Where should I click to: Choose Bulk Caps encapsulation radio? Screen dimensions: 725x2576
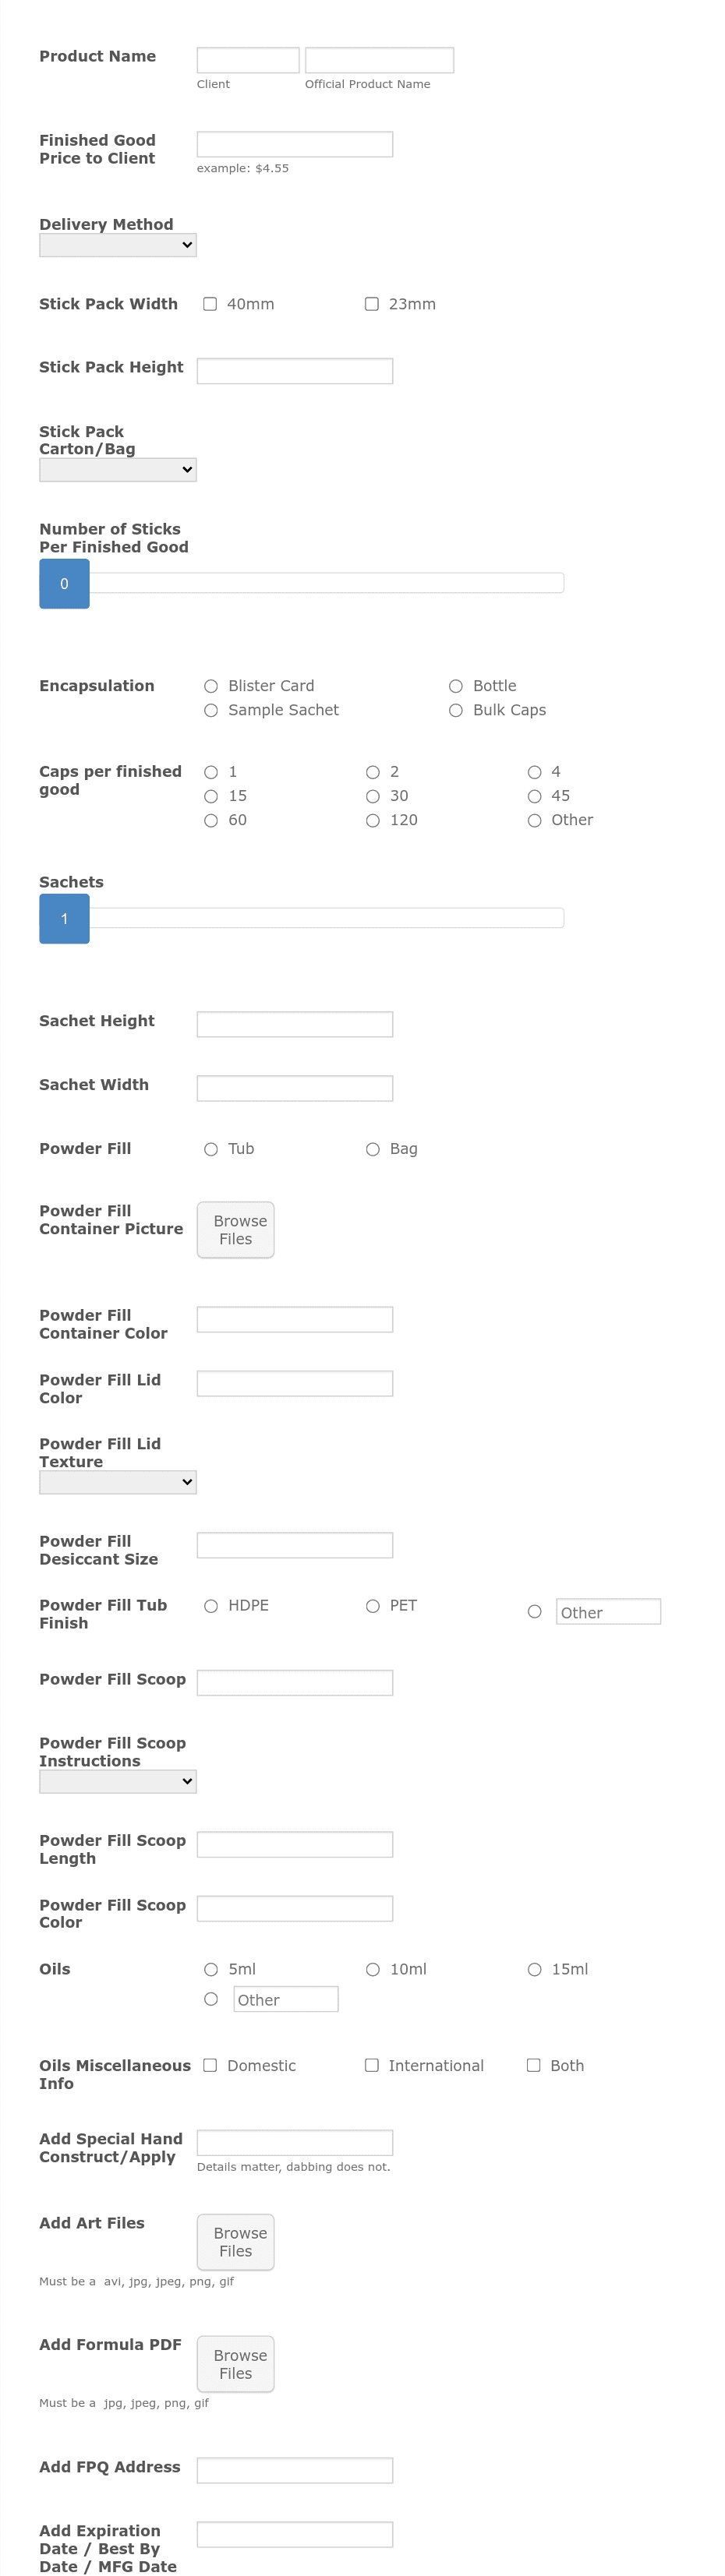click(456, 710)
